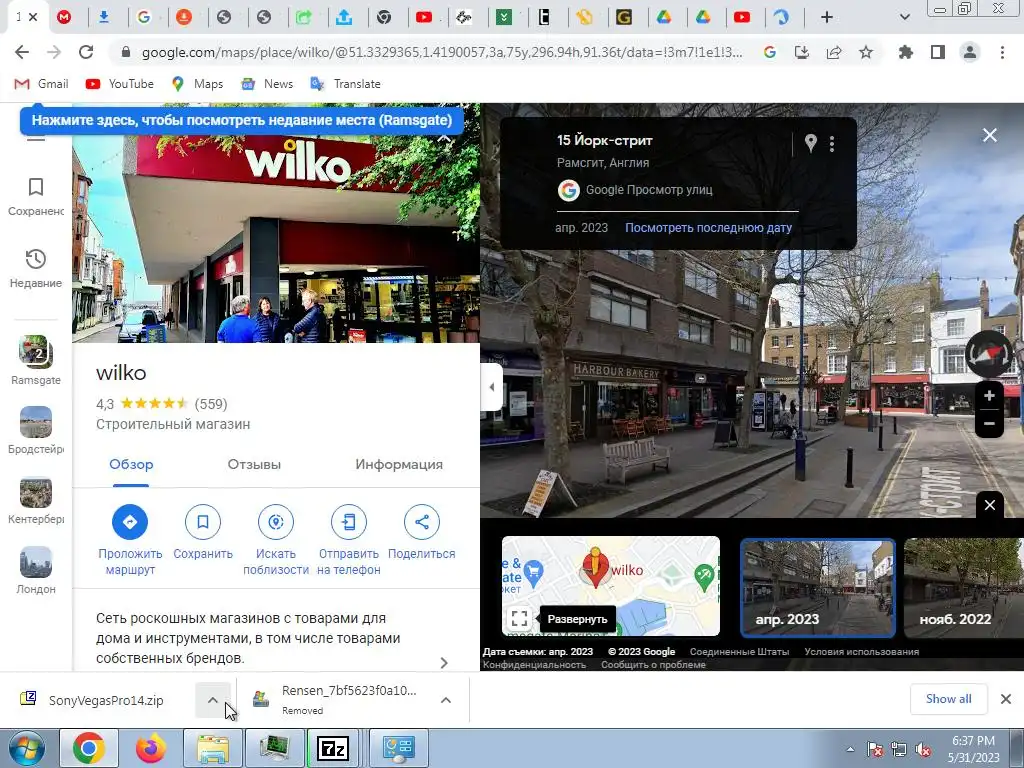Click wilko marker on minimap
1024x768 pixels.
click(596, 567)
